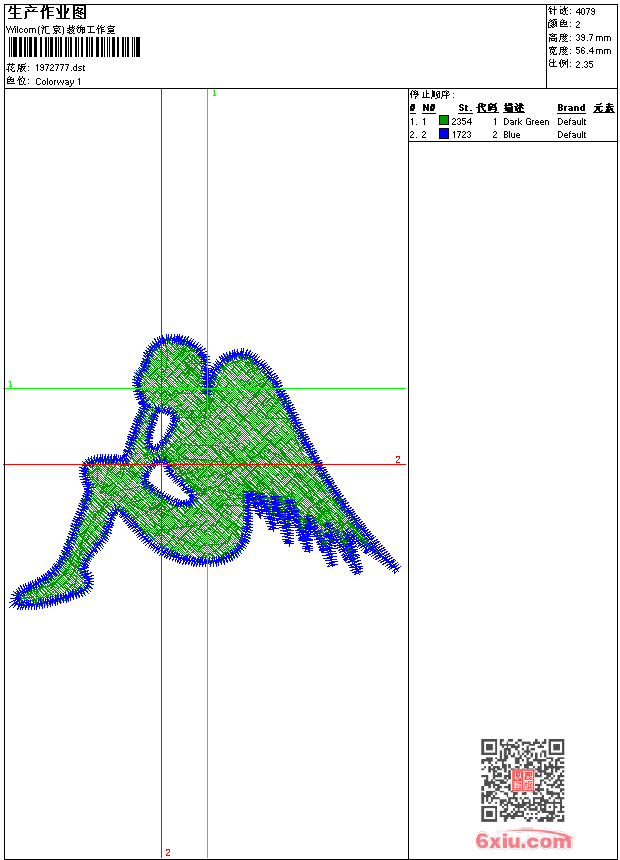Click the red marker 2 at bottom of canvas
Image resolution: width=620 pixels, height=860 pixels.
[x=167, y=852]
